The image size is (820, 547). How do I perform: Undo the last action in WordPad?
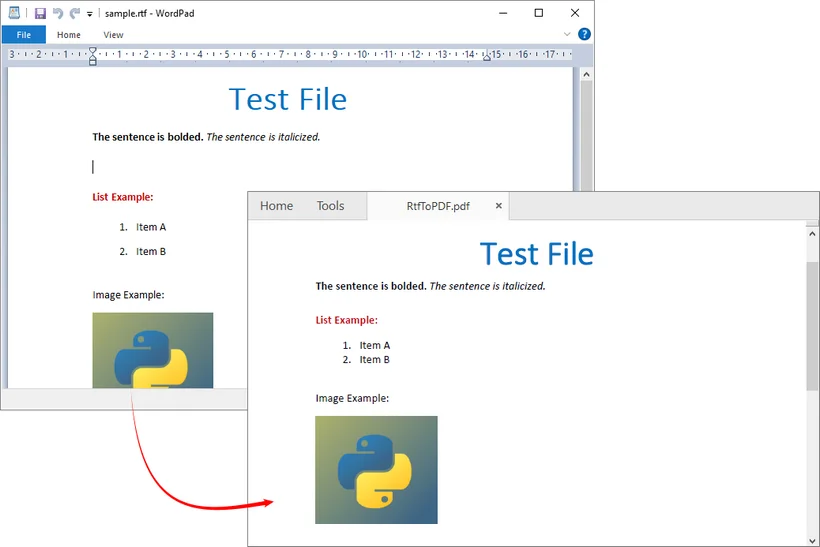click(58, 14)
